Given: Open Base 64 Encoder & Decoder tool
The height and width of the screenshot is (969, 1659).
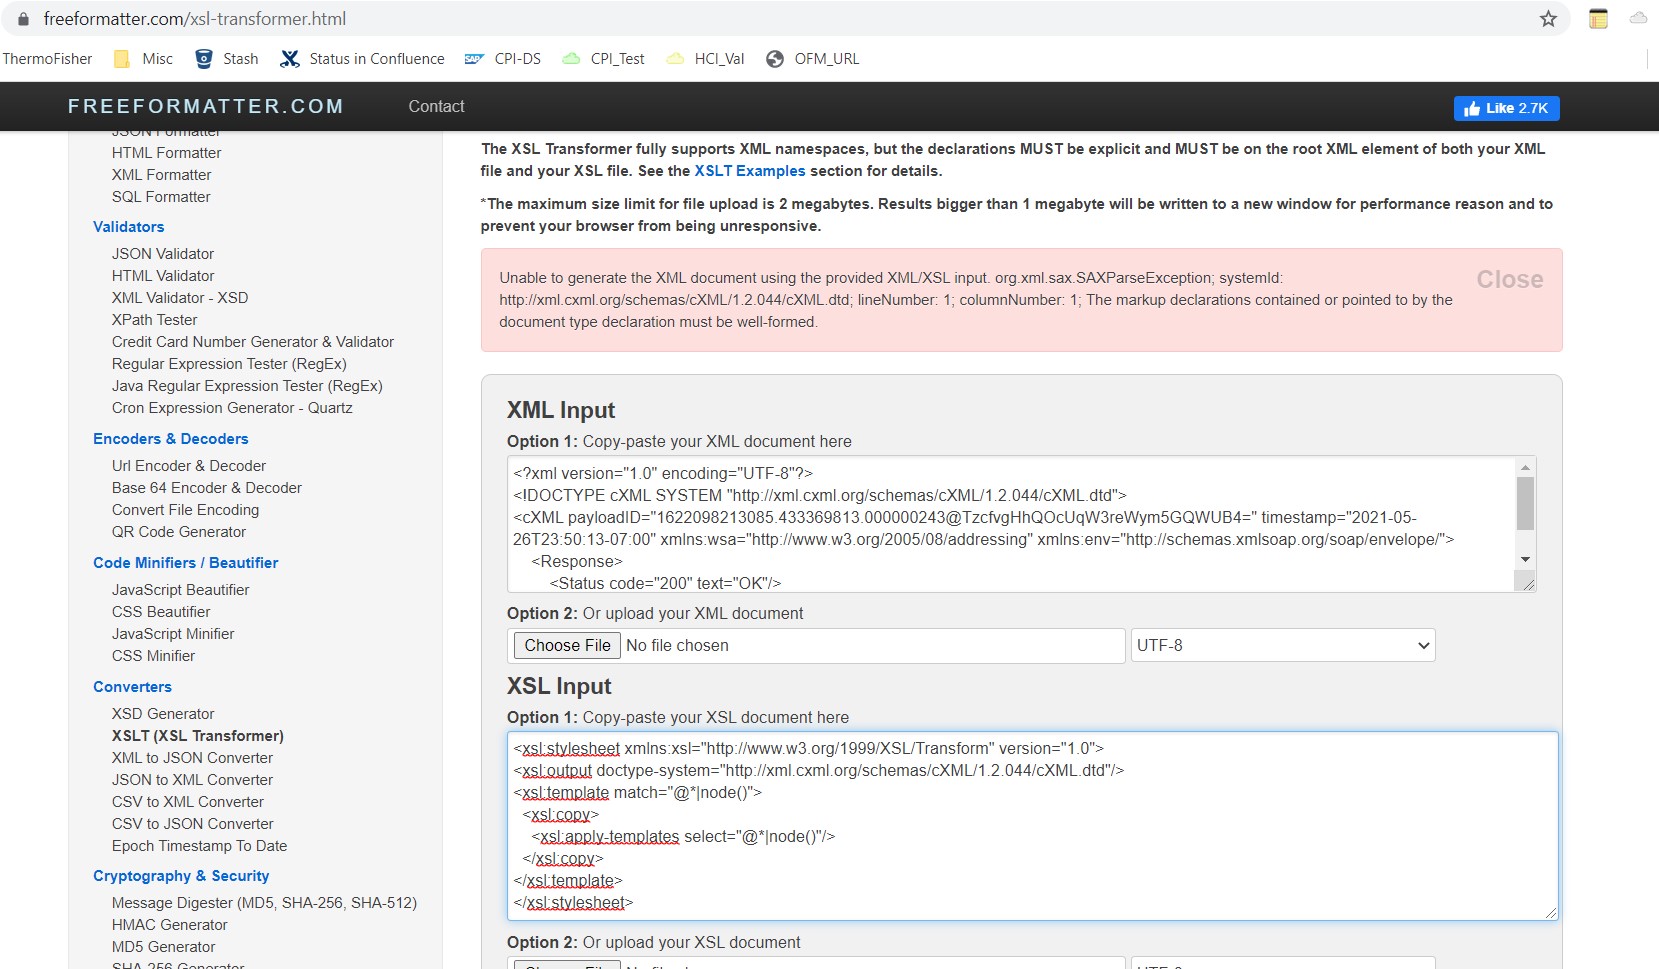Looking at the screenshot, I should coord(207,488).
